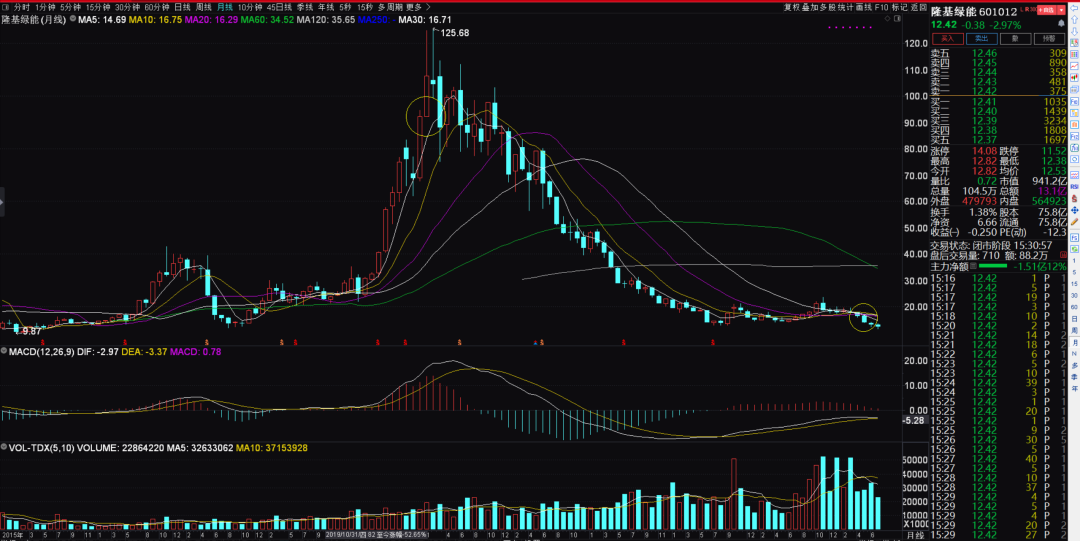This screenshot has width=1080, height=541.
Task: Click 标记 mark button
Action: click(x=900, y=7)
